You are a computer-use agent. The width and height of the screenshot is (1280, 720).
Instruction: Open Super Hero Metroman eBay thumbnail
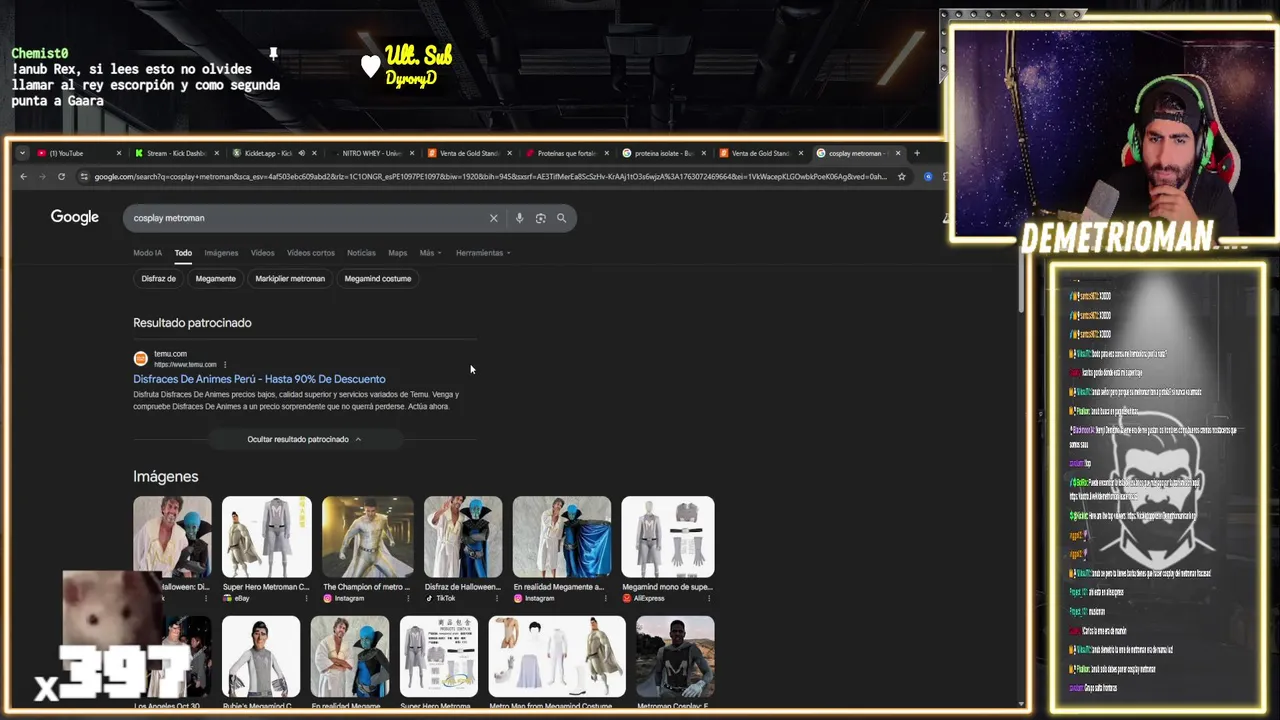266,537
